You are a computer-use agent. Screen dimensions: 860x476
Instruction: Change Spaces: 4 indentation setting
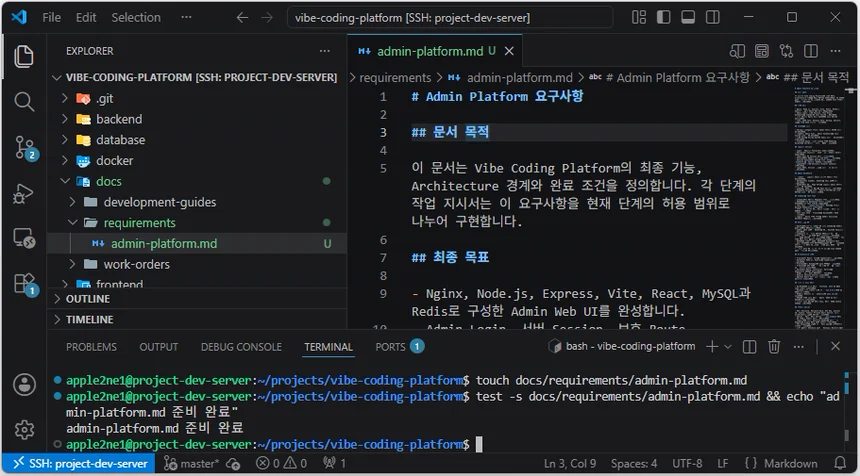tap(633, 463)
